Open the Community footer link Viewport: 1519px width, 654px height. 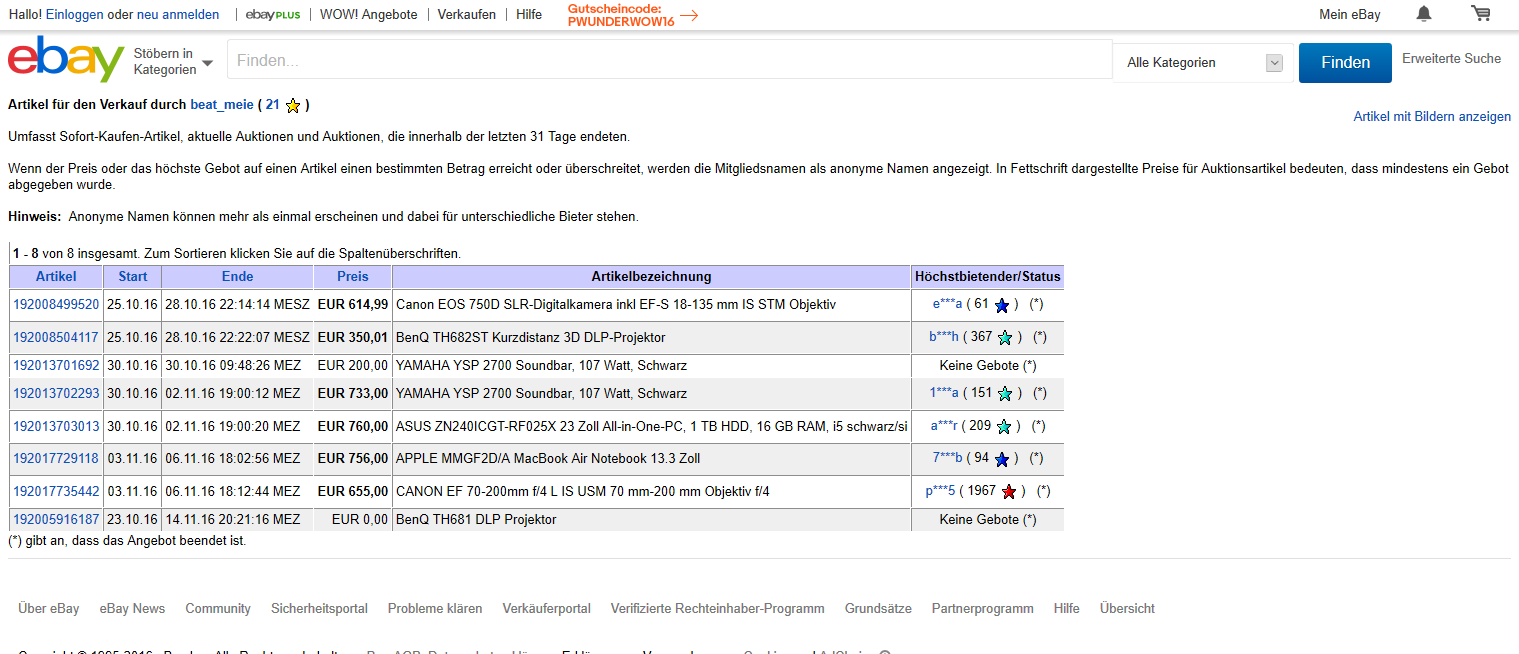218,608
